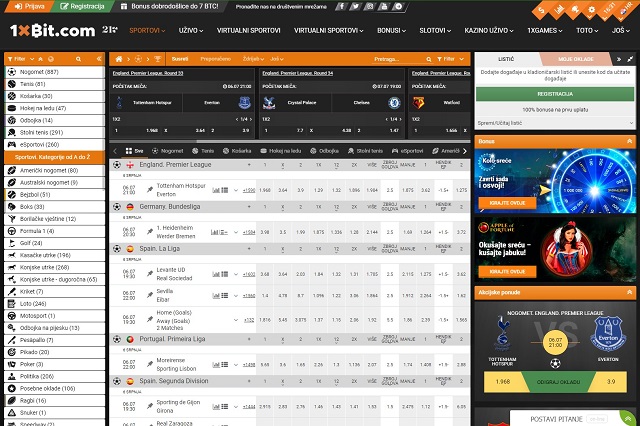
Task: Open the Bonusi menu dropdown
Action: click(x=391, y=31)
